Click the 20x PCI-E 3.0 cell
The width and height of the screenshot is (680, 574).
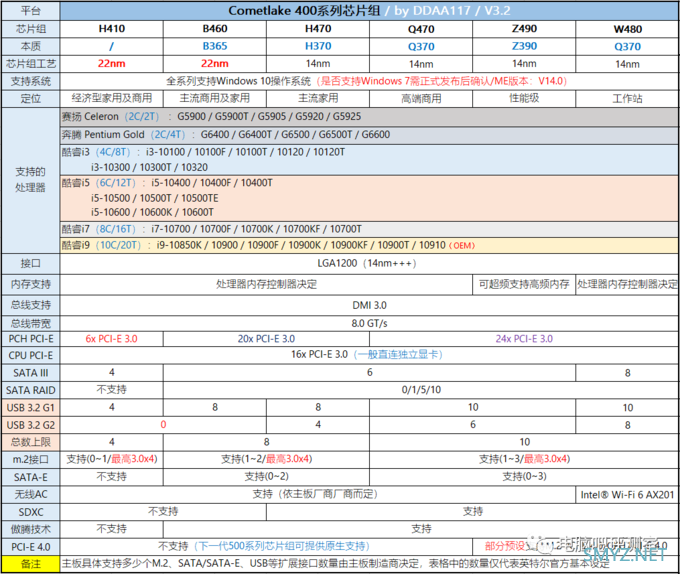point(266,339)
